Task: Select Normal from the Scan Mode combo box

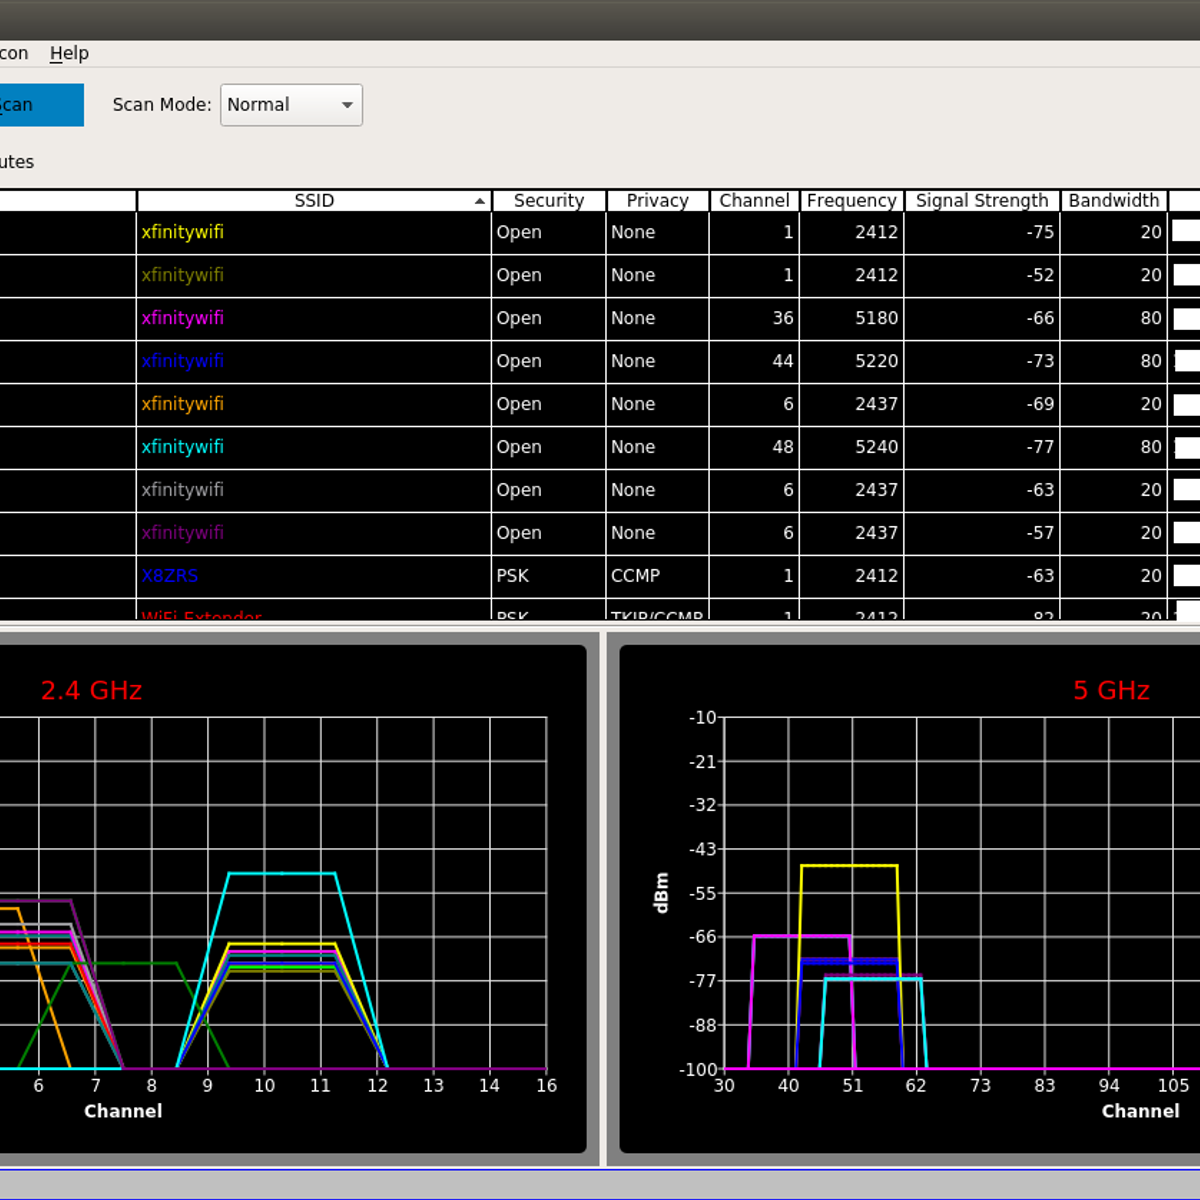Action: (x=290, y=104)
